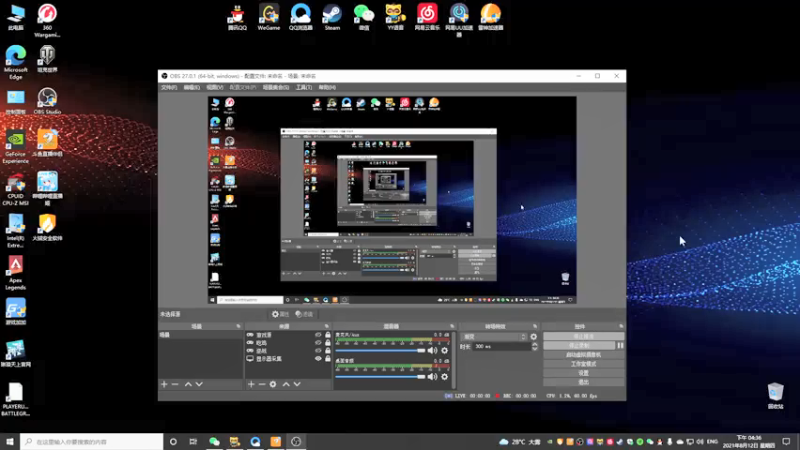Move the scene down in scenes list
800x450 pixels.
[x=199, y=384]
